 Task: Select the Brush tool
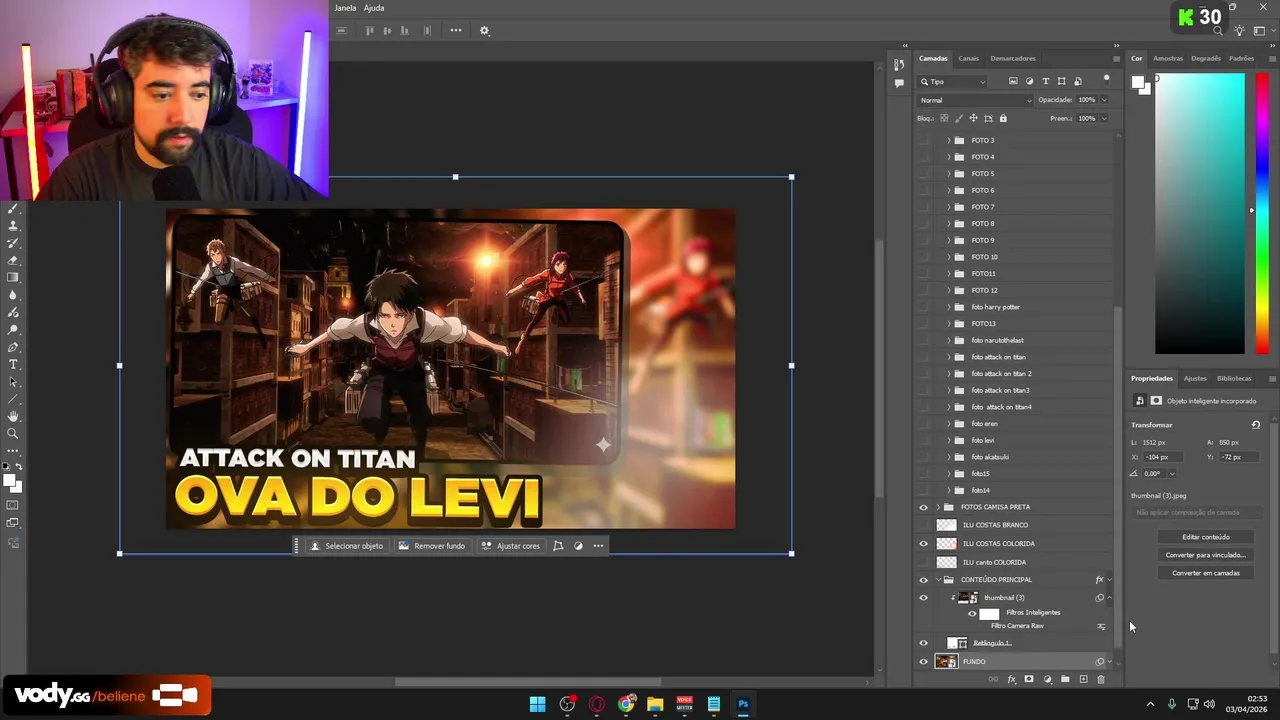point(13,209)
